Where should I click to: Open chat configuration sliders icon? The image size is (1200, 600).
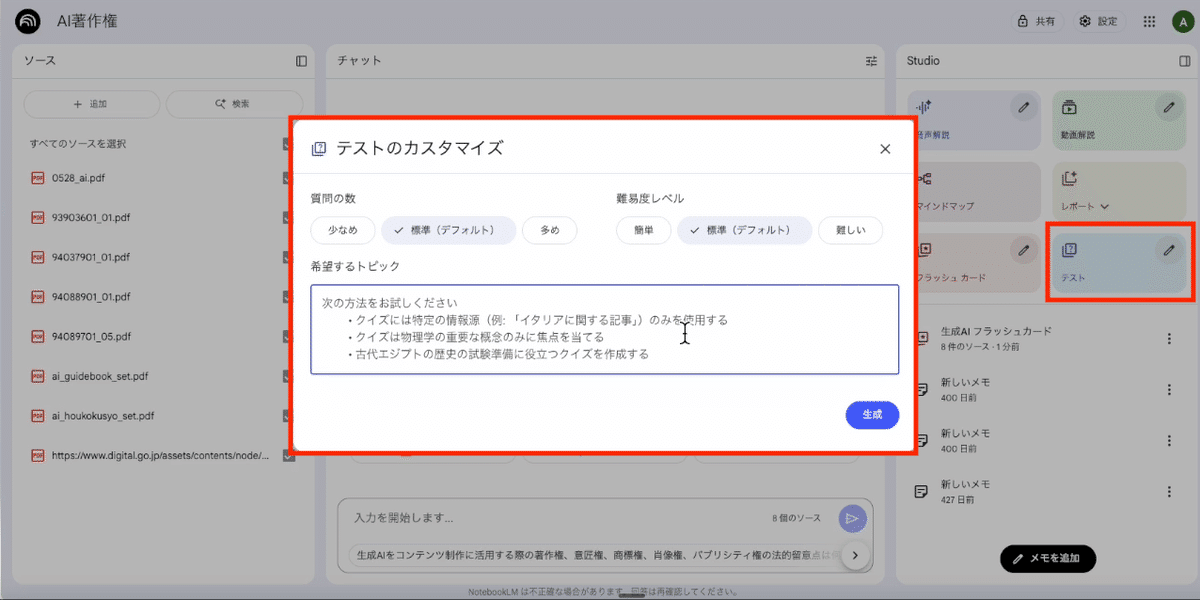[x=871, y=61]
